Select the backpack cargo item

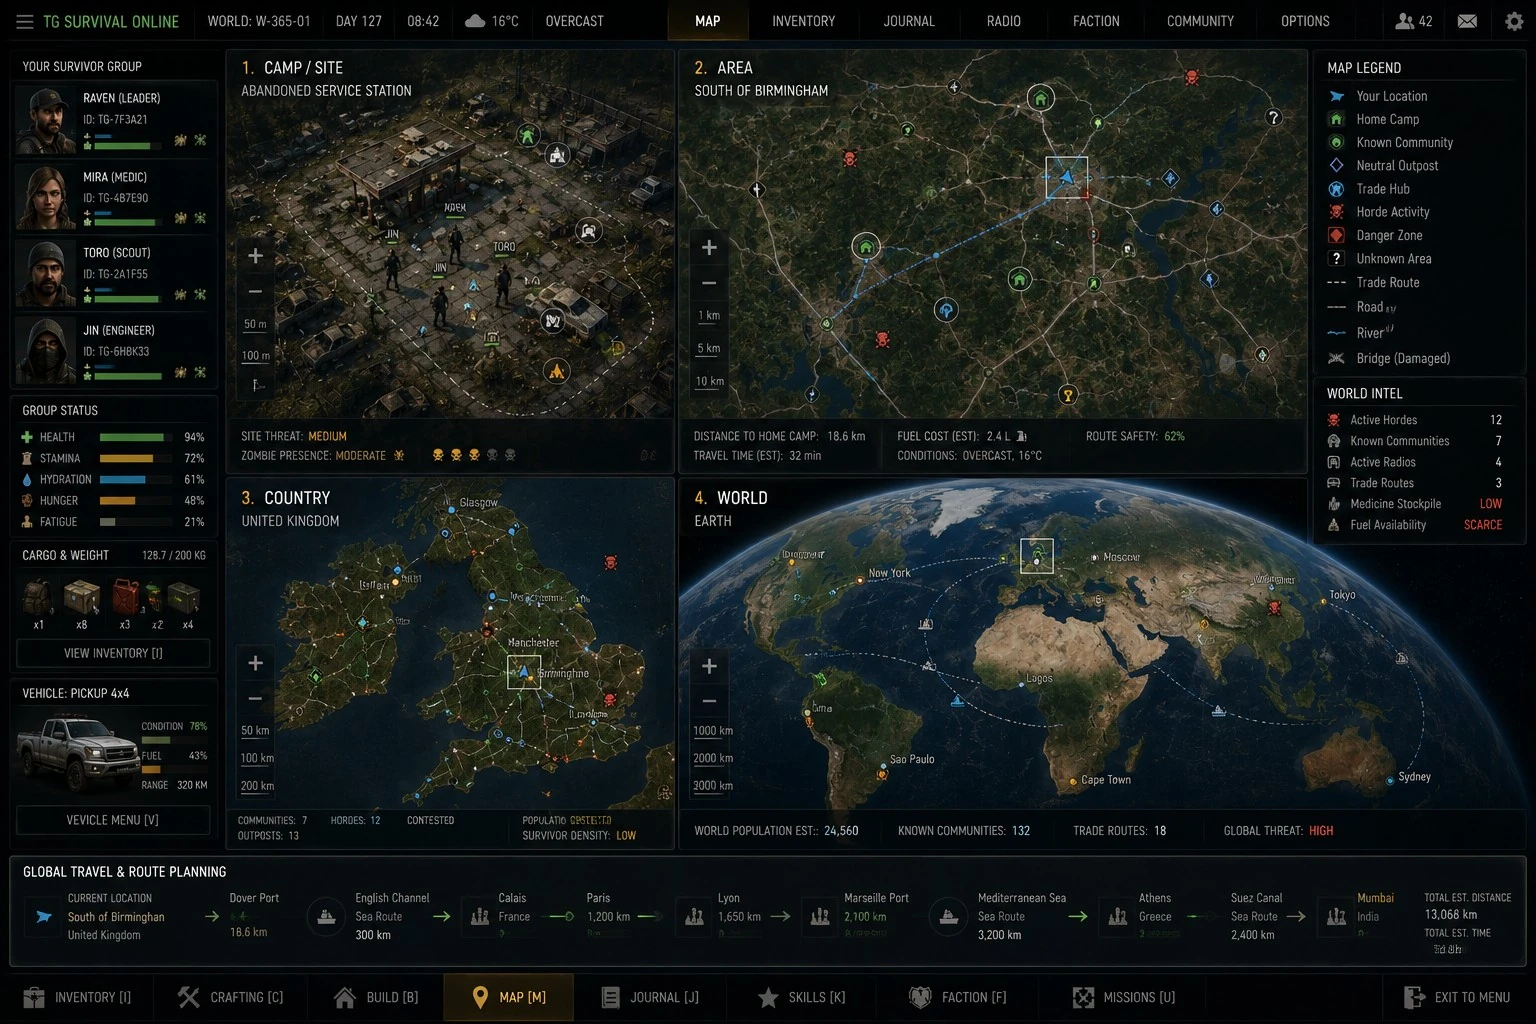(x=38, y=597)
